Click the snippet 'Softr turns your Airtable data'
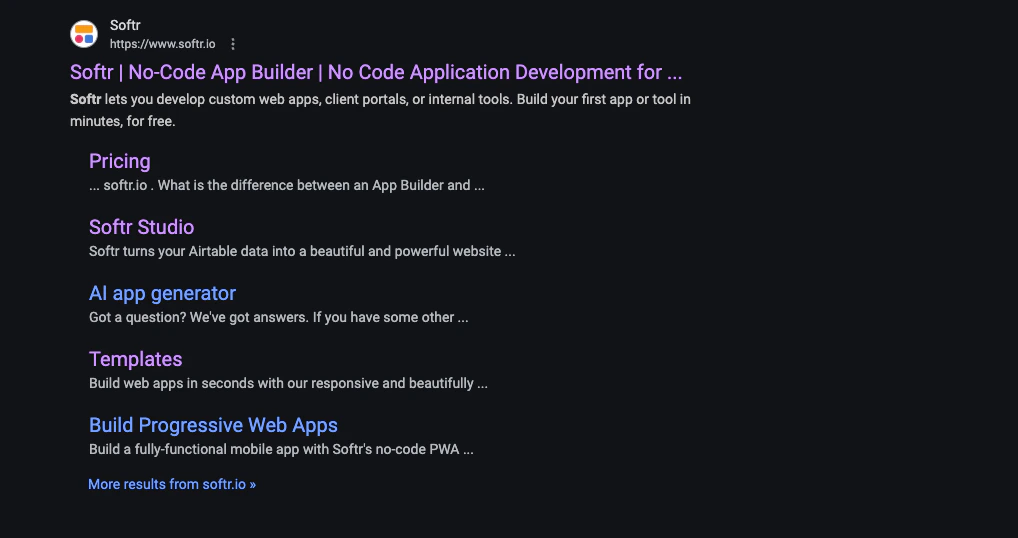Screen dimensions: 1018x538 pos(302,251)
